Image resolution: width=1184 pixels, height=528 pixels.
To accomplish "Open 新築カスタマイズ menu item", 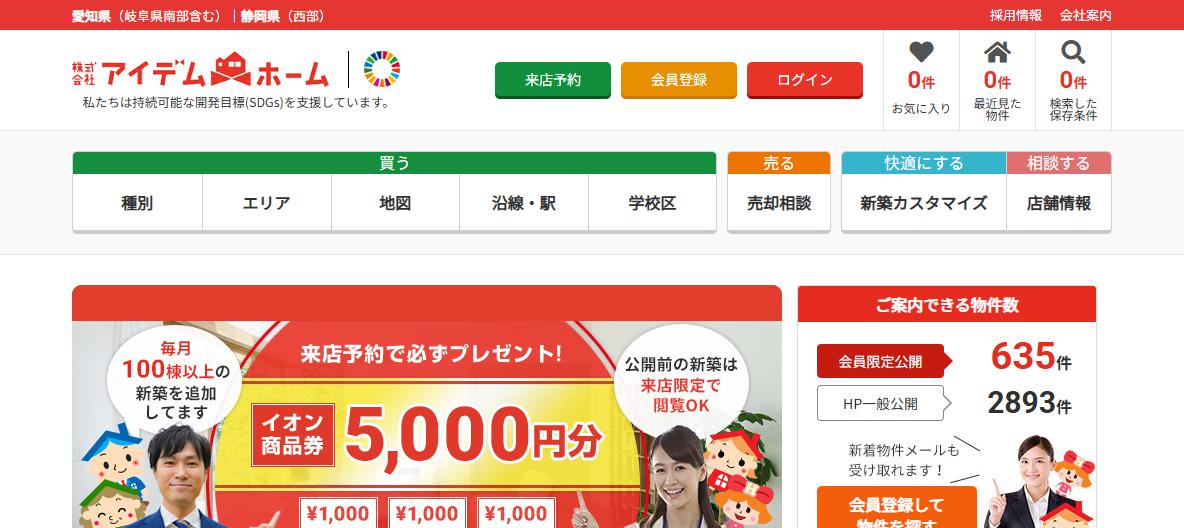I will point(923,202).
